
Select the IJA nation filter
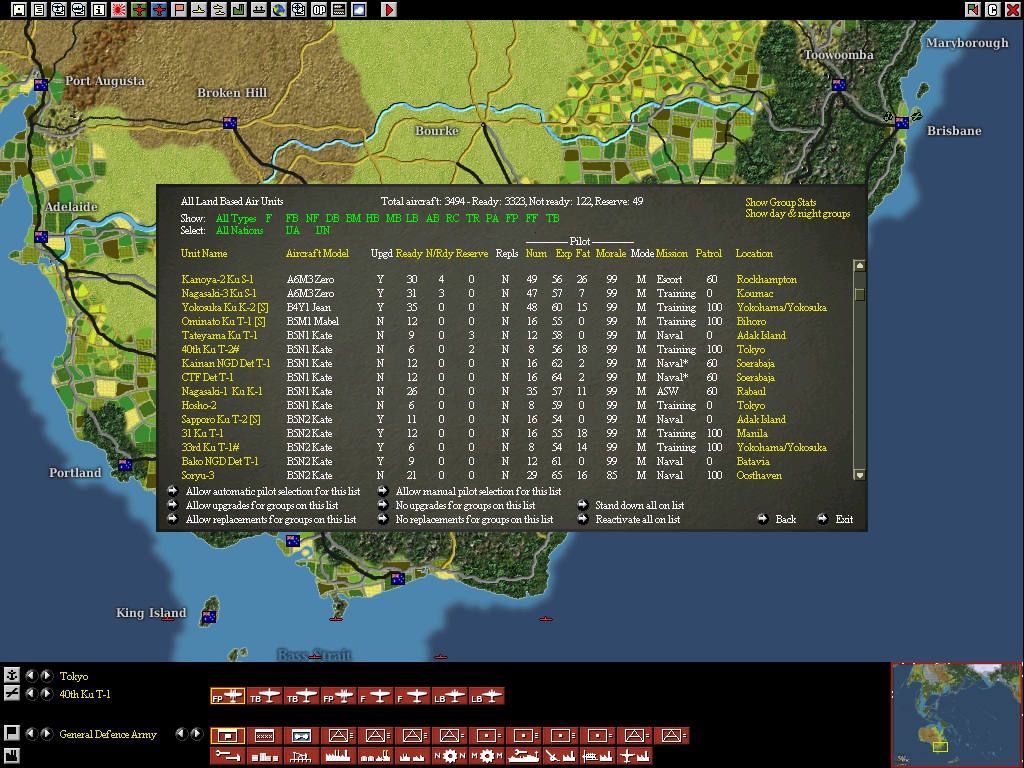pyautogui.click(x=292, y=231)
